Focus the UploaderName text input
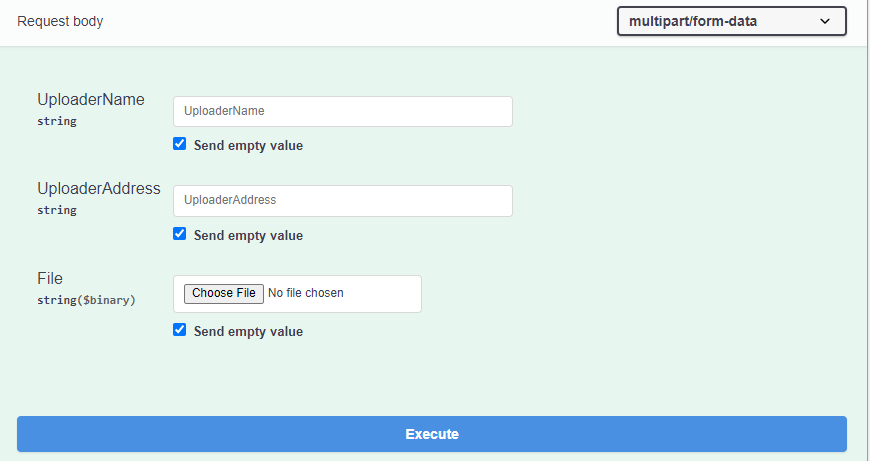Image resolution: width=870 pixels, height=461 pixels. click(x=343, y=112)
